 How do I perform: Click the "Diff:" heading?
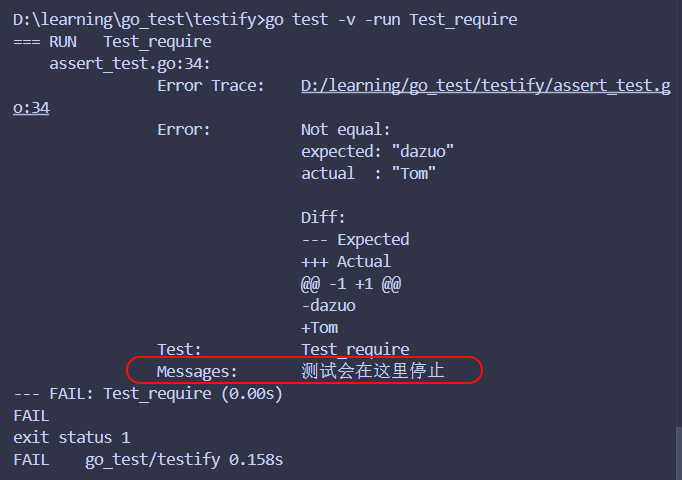323,218
